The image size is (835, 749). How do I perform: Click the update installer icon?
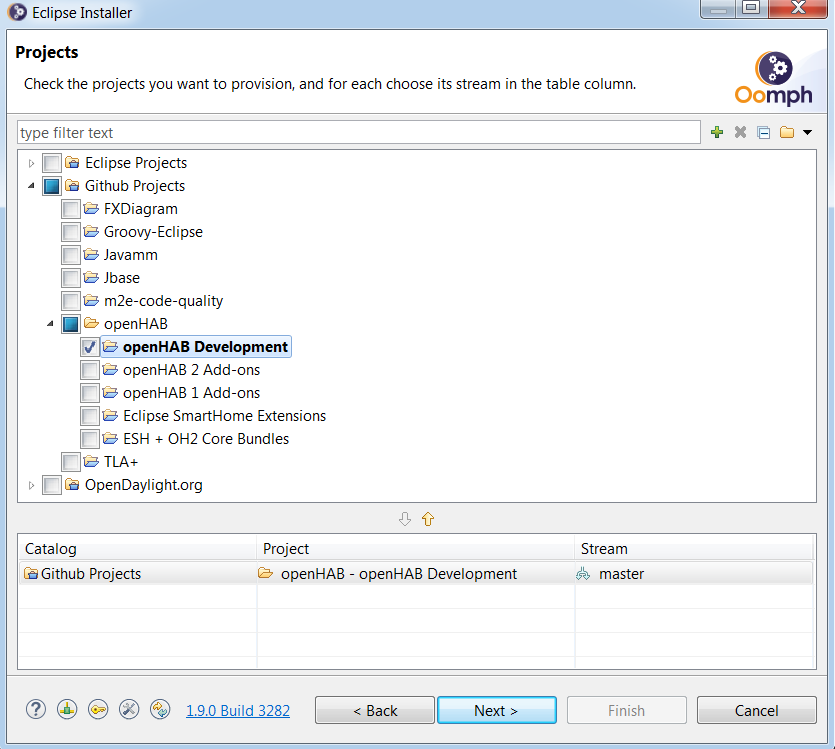tap(160, 709)
